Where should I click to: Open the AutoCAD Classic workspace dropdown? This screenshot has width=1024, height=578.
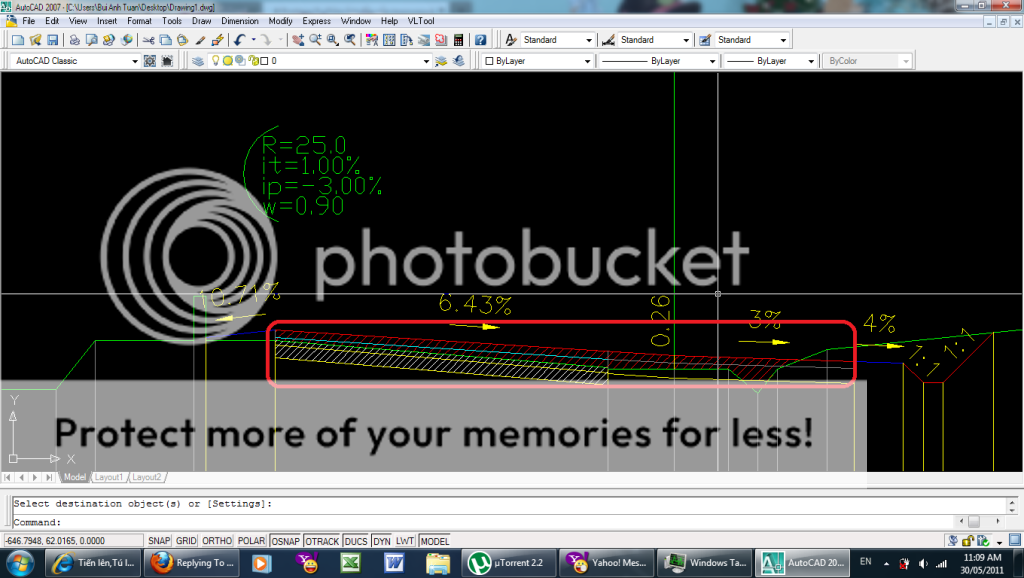(x=76, y=61)
